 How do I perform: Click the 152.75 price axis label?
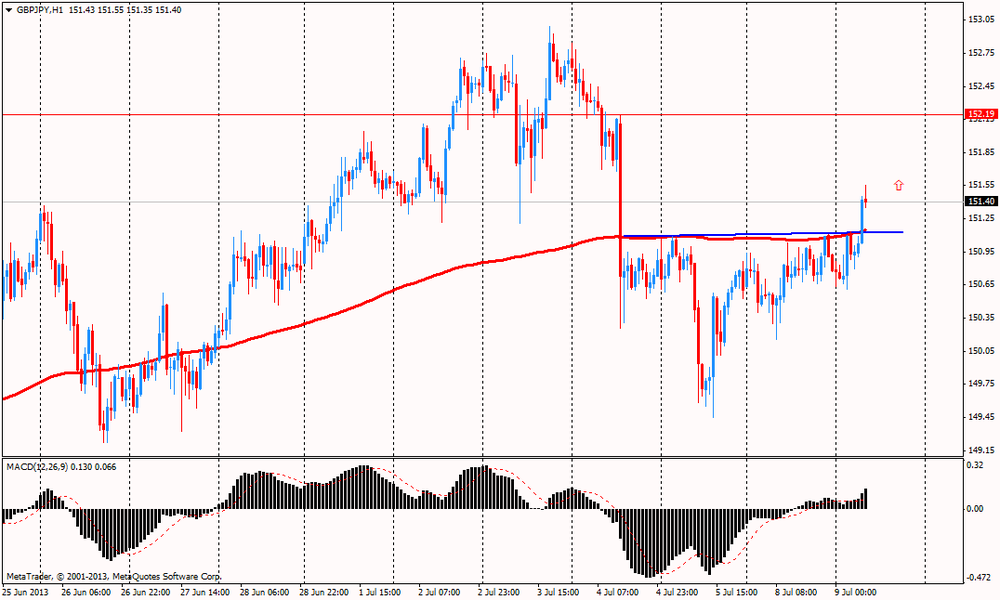pos(982,53)
